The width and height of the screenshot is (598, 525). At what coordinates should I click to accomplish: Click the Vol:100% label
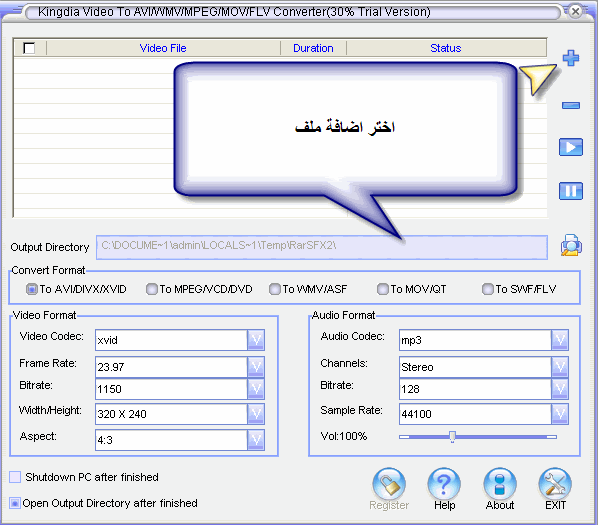point(344,436)
